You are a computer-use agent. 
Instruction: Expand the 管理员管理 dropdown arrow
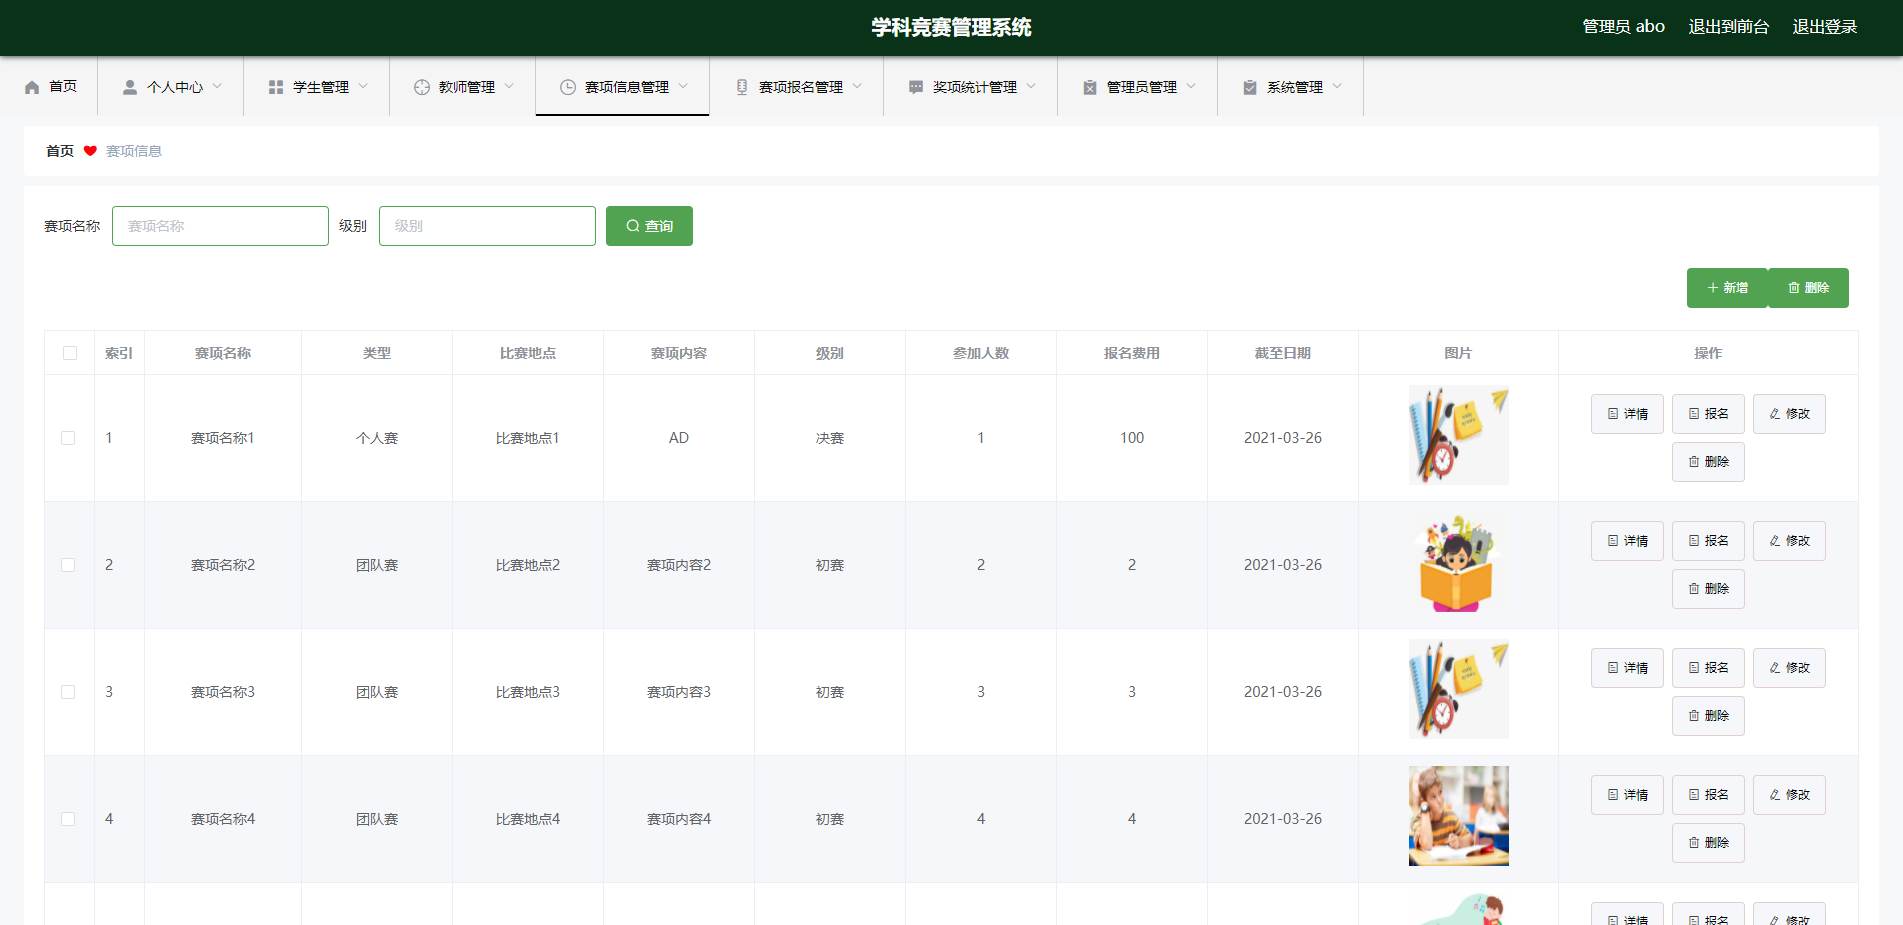coord(1191,86)
